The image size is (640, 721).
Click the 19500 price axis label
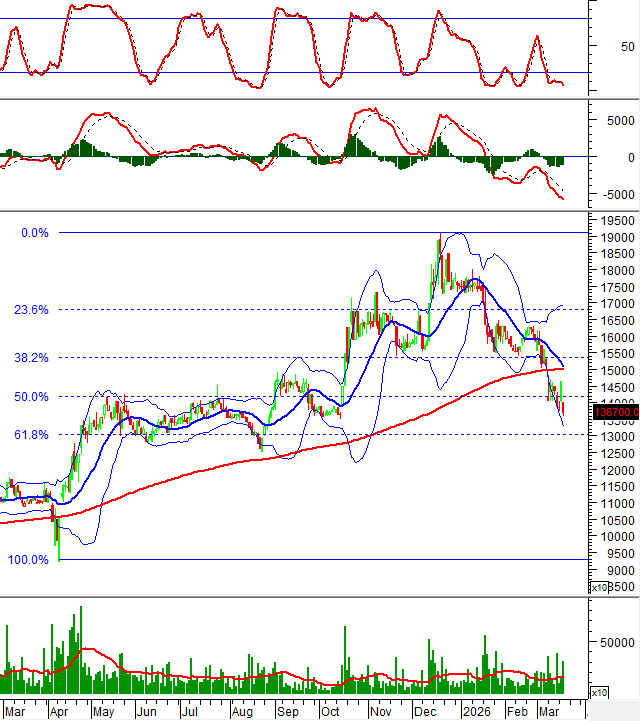[x=617, y=221]
